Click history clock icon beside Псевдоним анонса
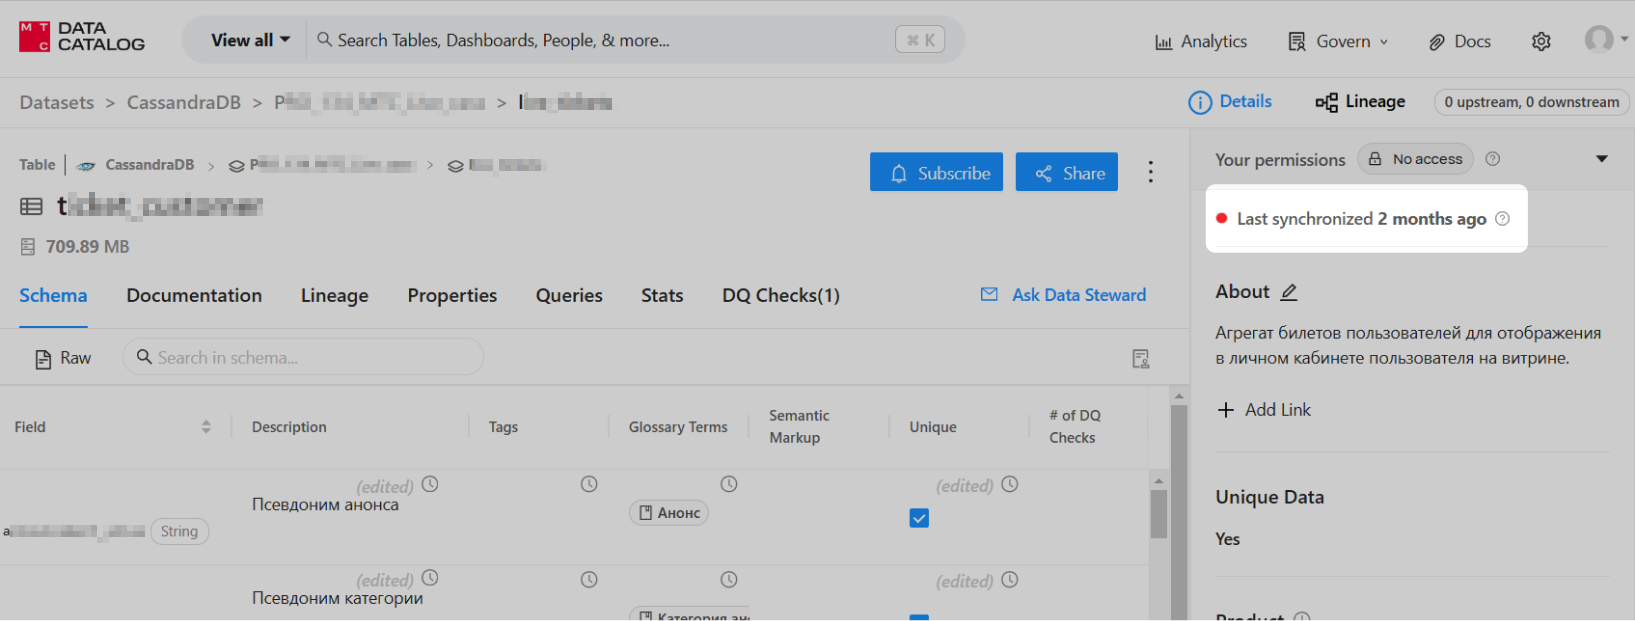The width and height of the screenshot is (1635, 621). pyautogui.click(x=430, y=484)
